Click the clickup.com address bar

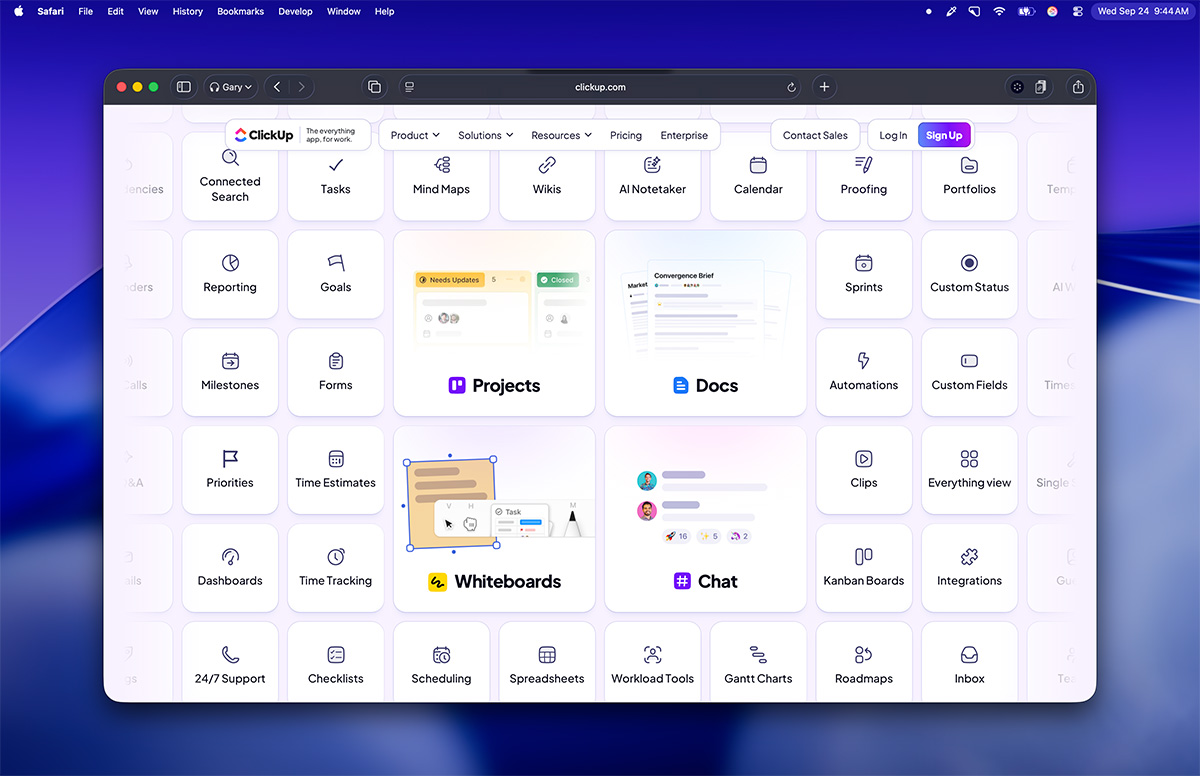(x=600, y=87)
